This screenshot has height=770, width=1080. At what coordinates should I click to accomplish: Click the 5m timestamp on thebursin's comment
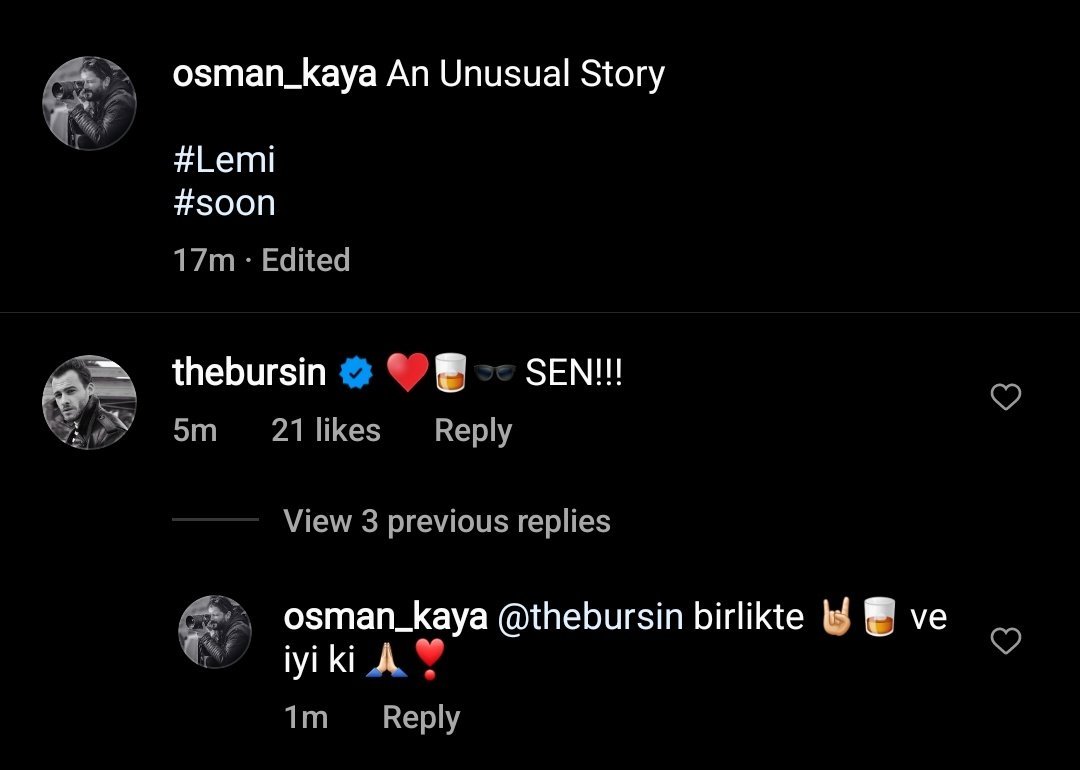tap(194, 431)
